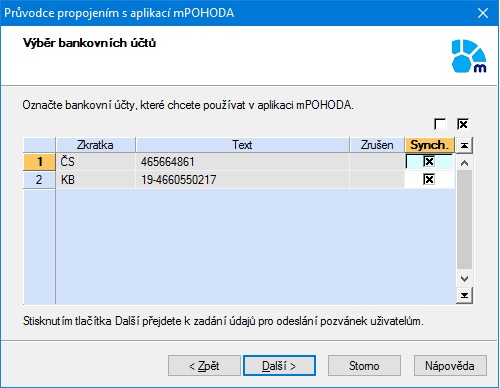Jump to first row with top arrow

[464, 145]
